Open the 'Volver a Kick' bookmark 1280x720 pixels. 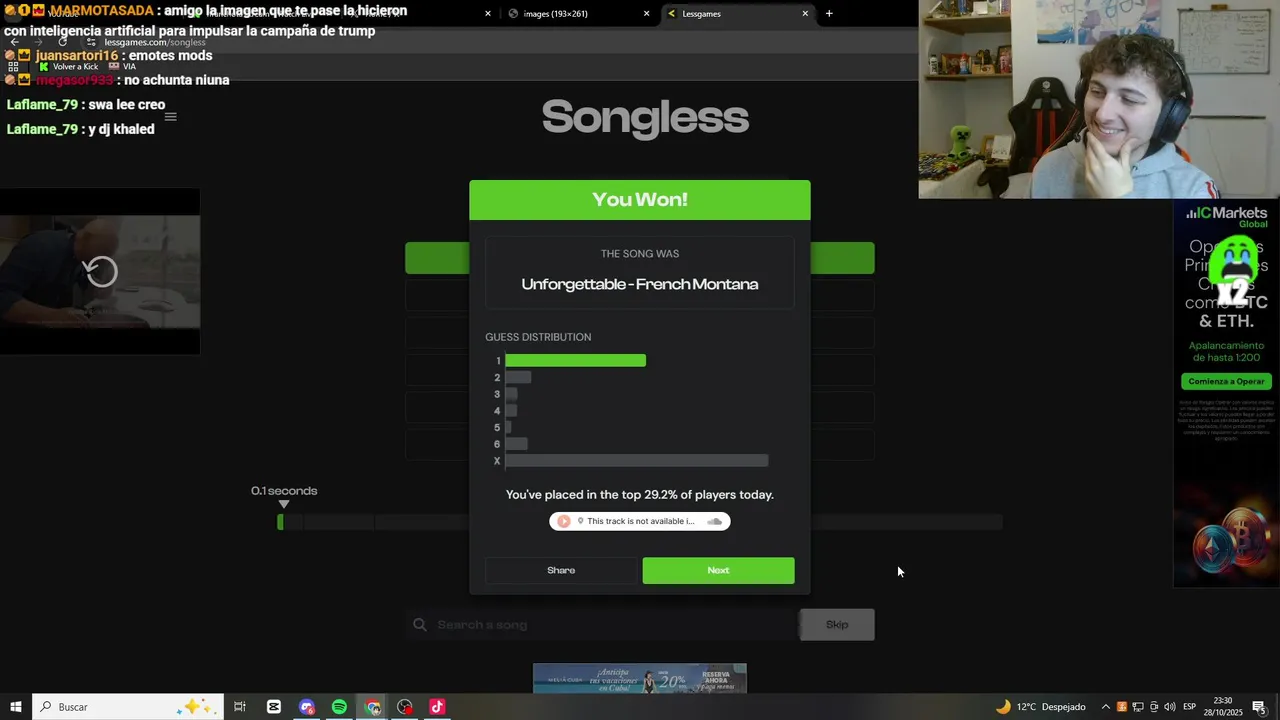pos(68,66)
